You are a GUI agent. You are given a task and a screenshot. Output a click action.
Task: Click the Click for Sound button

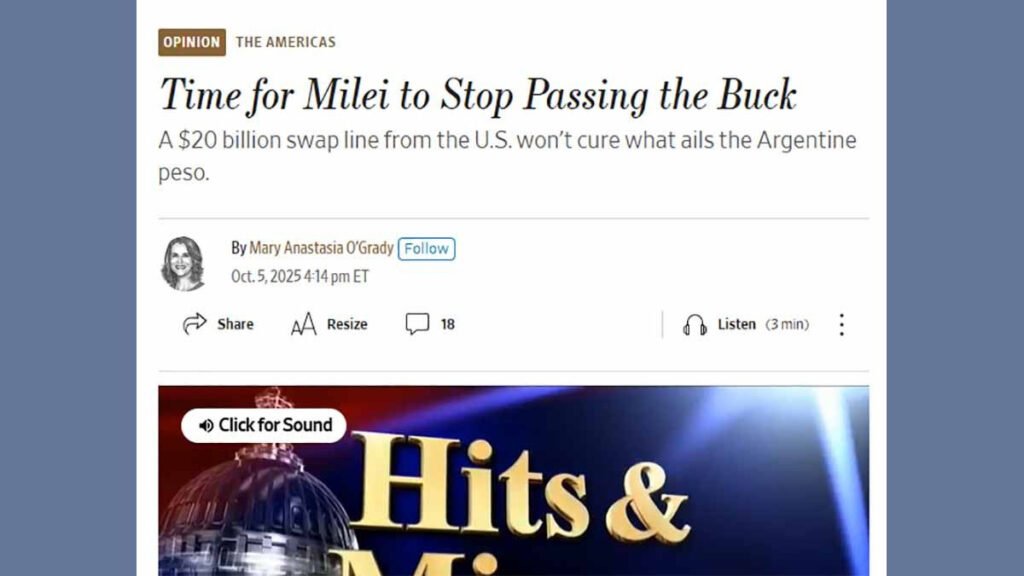[264, 426]
